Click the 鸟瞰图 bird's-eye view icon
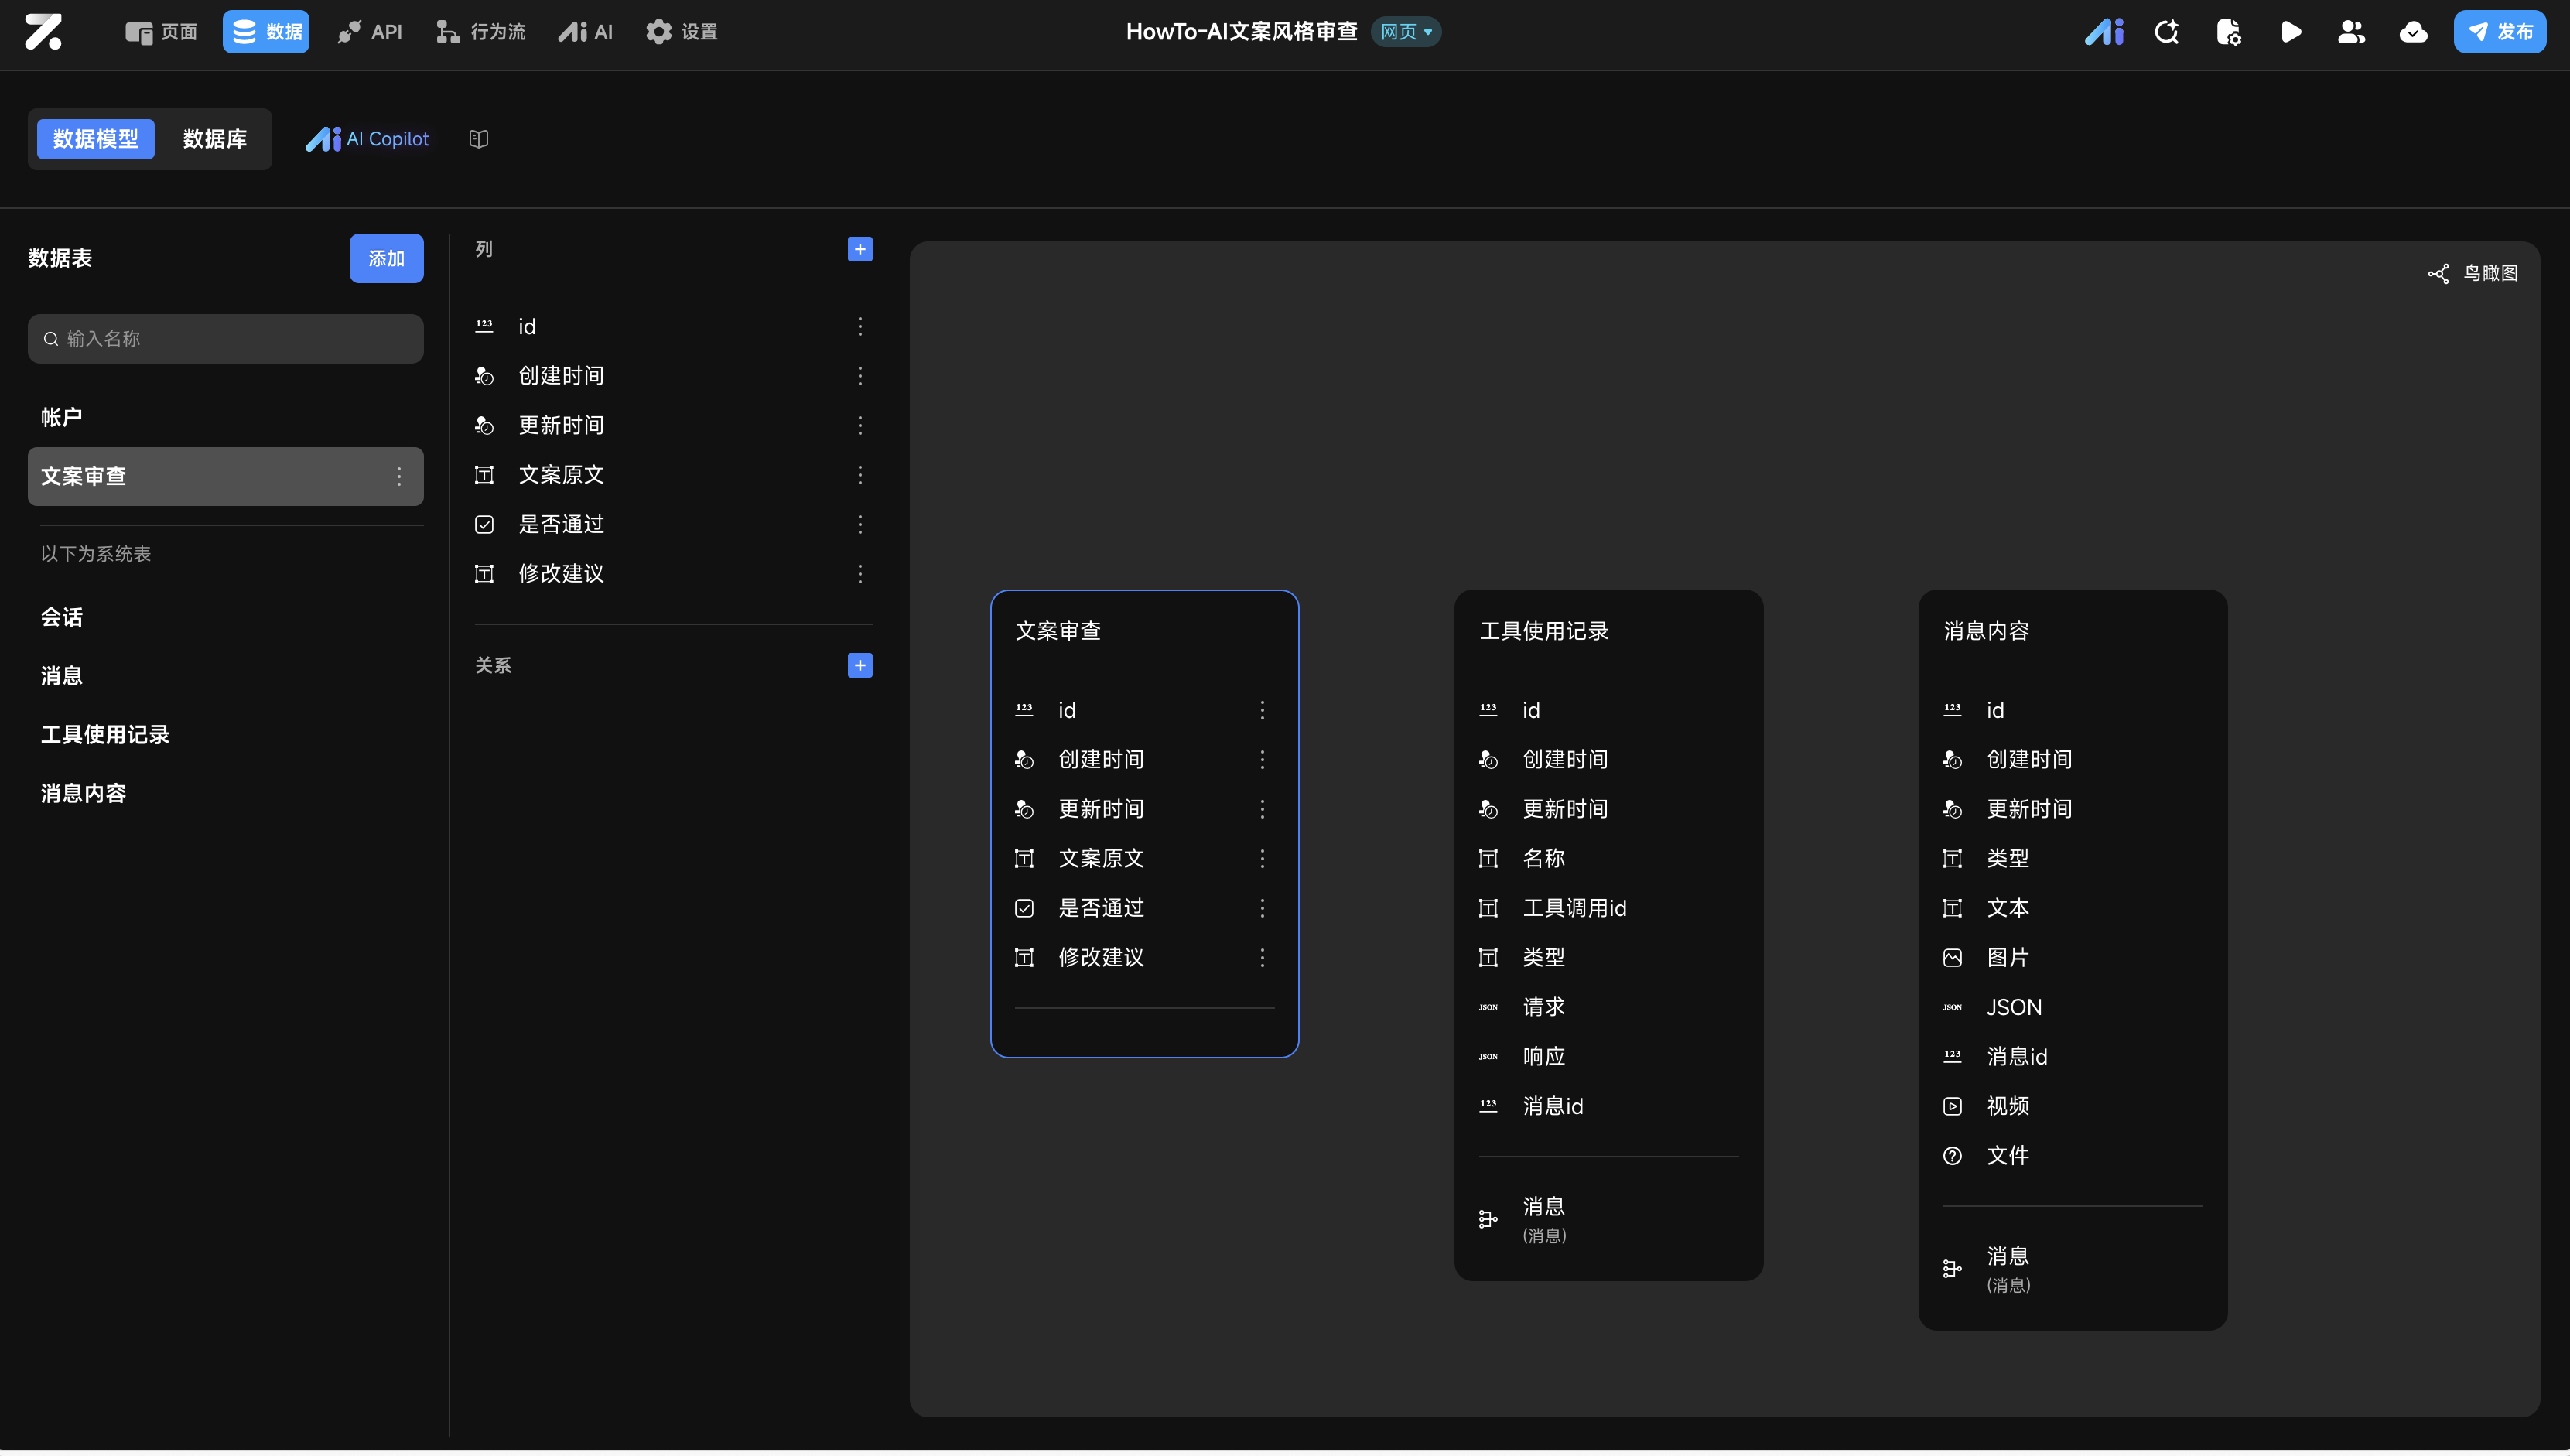The image size is (2570, 1456). click(2438, 274)
